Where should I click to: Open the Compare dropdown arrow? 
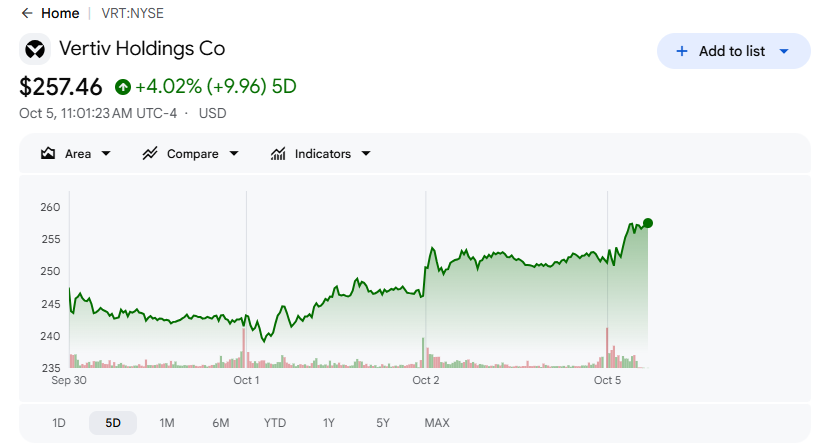pyautogui.click(x=234, y=153)
